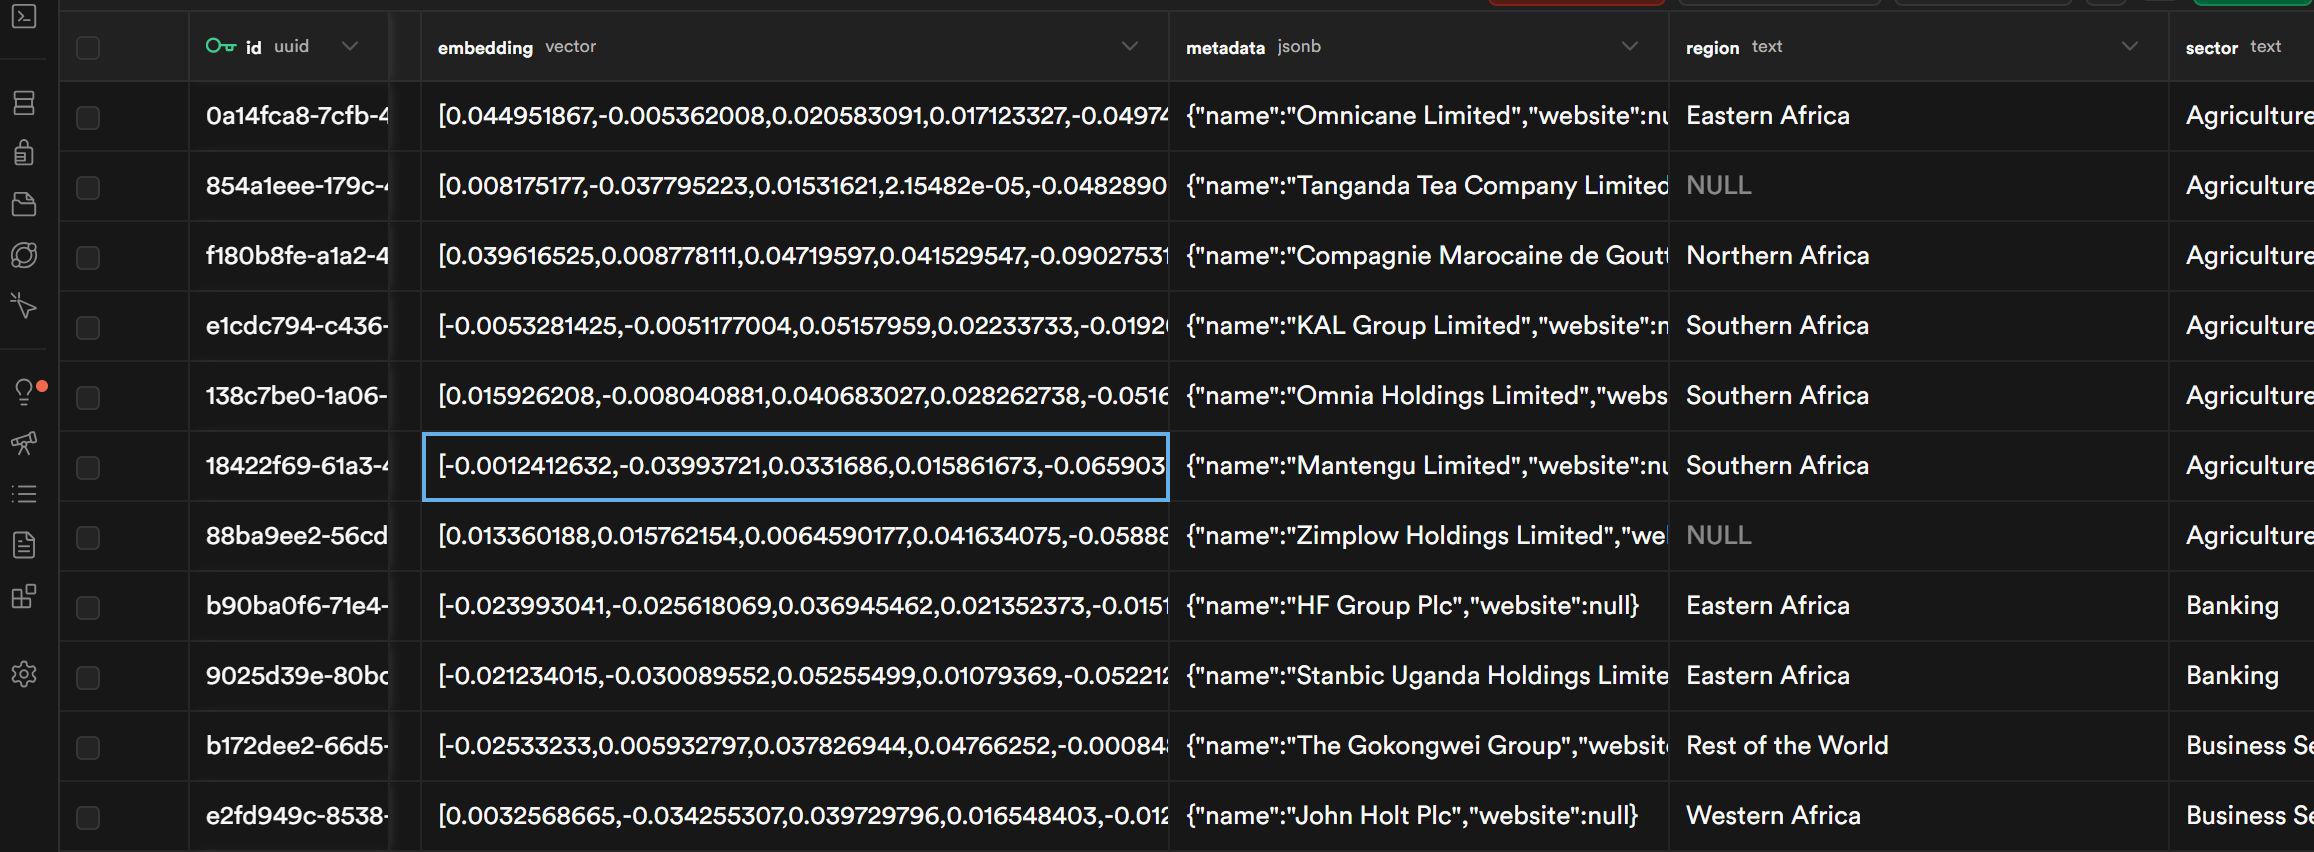This screenshot has height=852, width=2314.
Task: Open Project Settings via the gear icon
Action: click(x=24, y=674)
